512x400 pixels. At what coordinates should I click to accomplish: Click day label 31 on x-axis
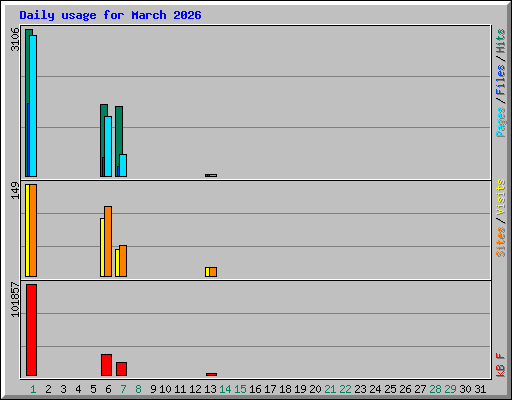(x=480, y=389)
